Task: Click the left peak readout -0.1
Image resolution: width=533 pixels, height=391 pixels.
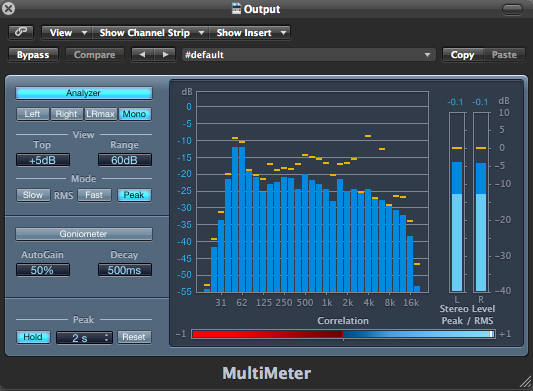Action: point(455,102)
